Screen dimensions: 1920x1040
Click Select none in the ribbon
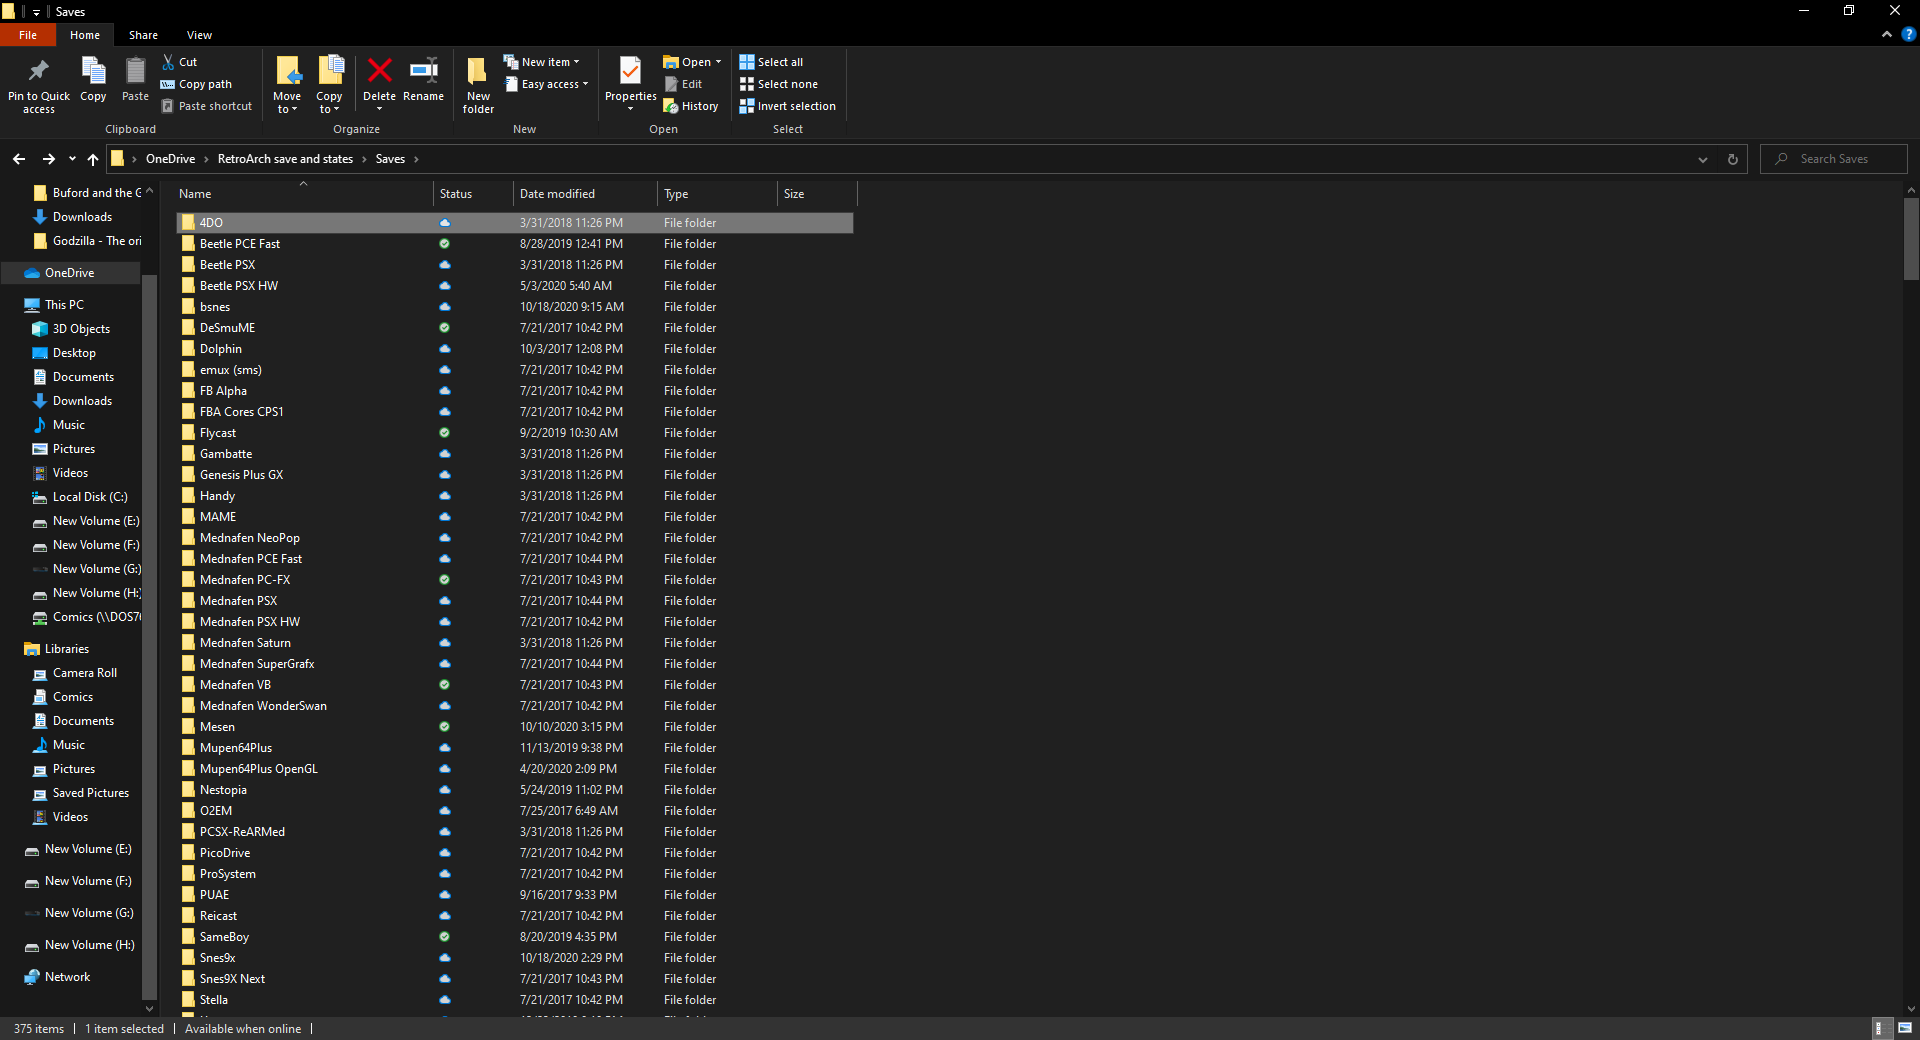[778, 84]
